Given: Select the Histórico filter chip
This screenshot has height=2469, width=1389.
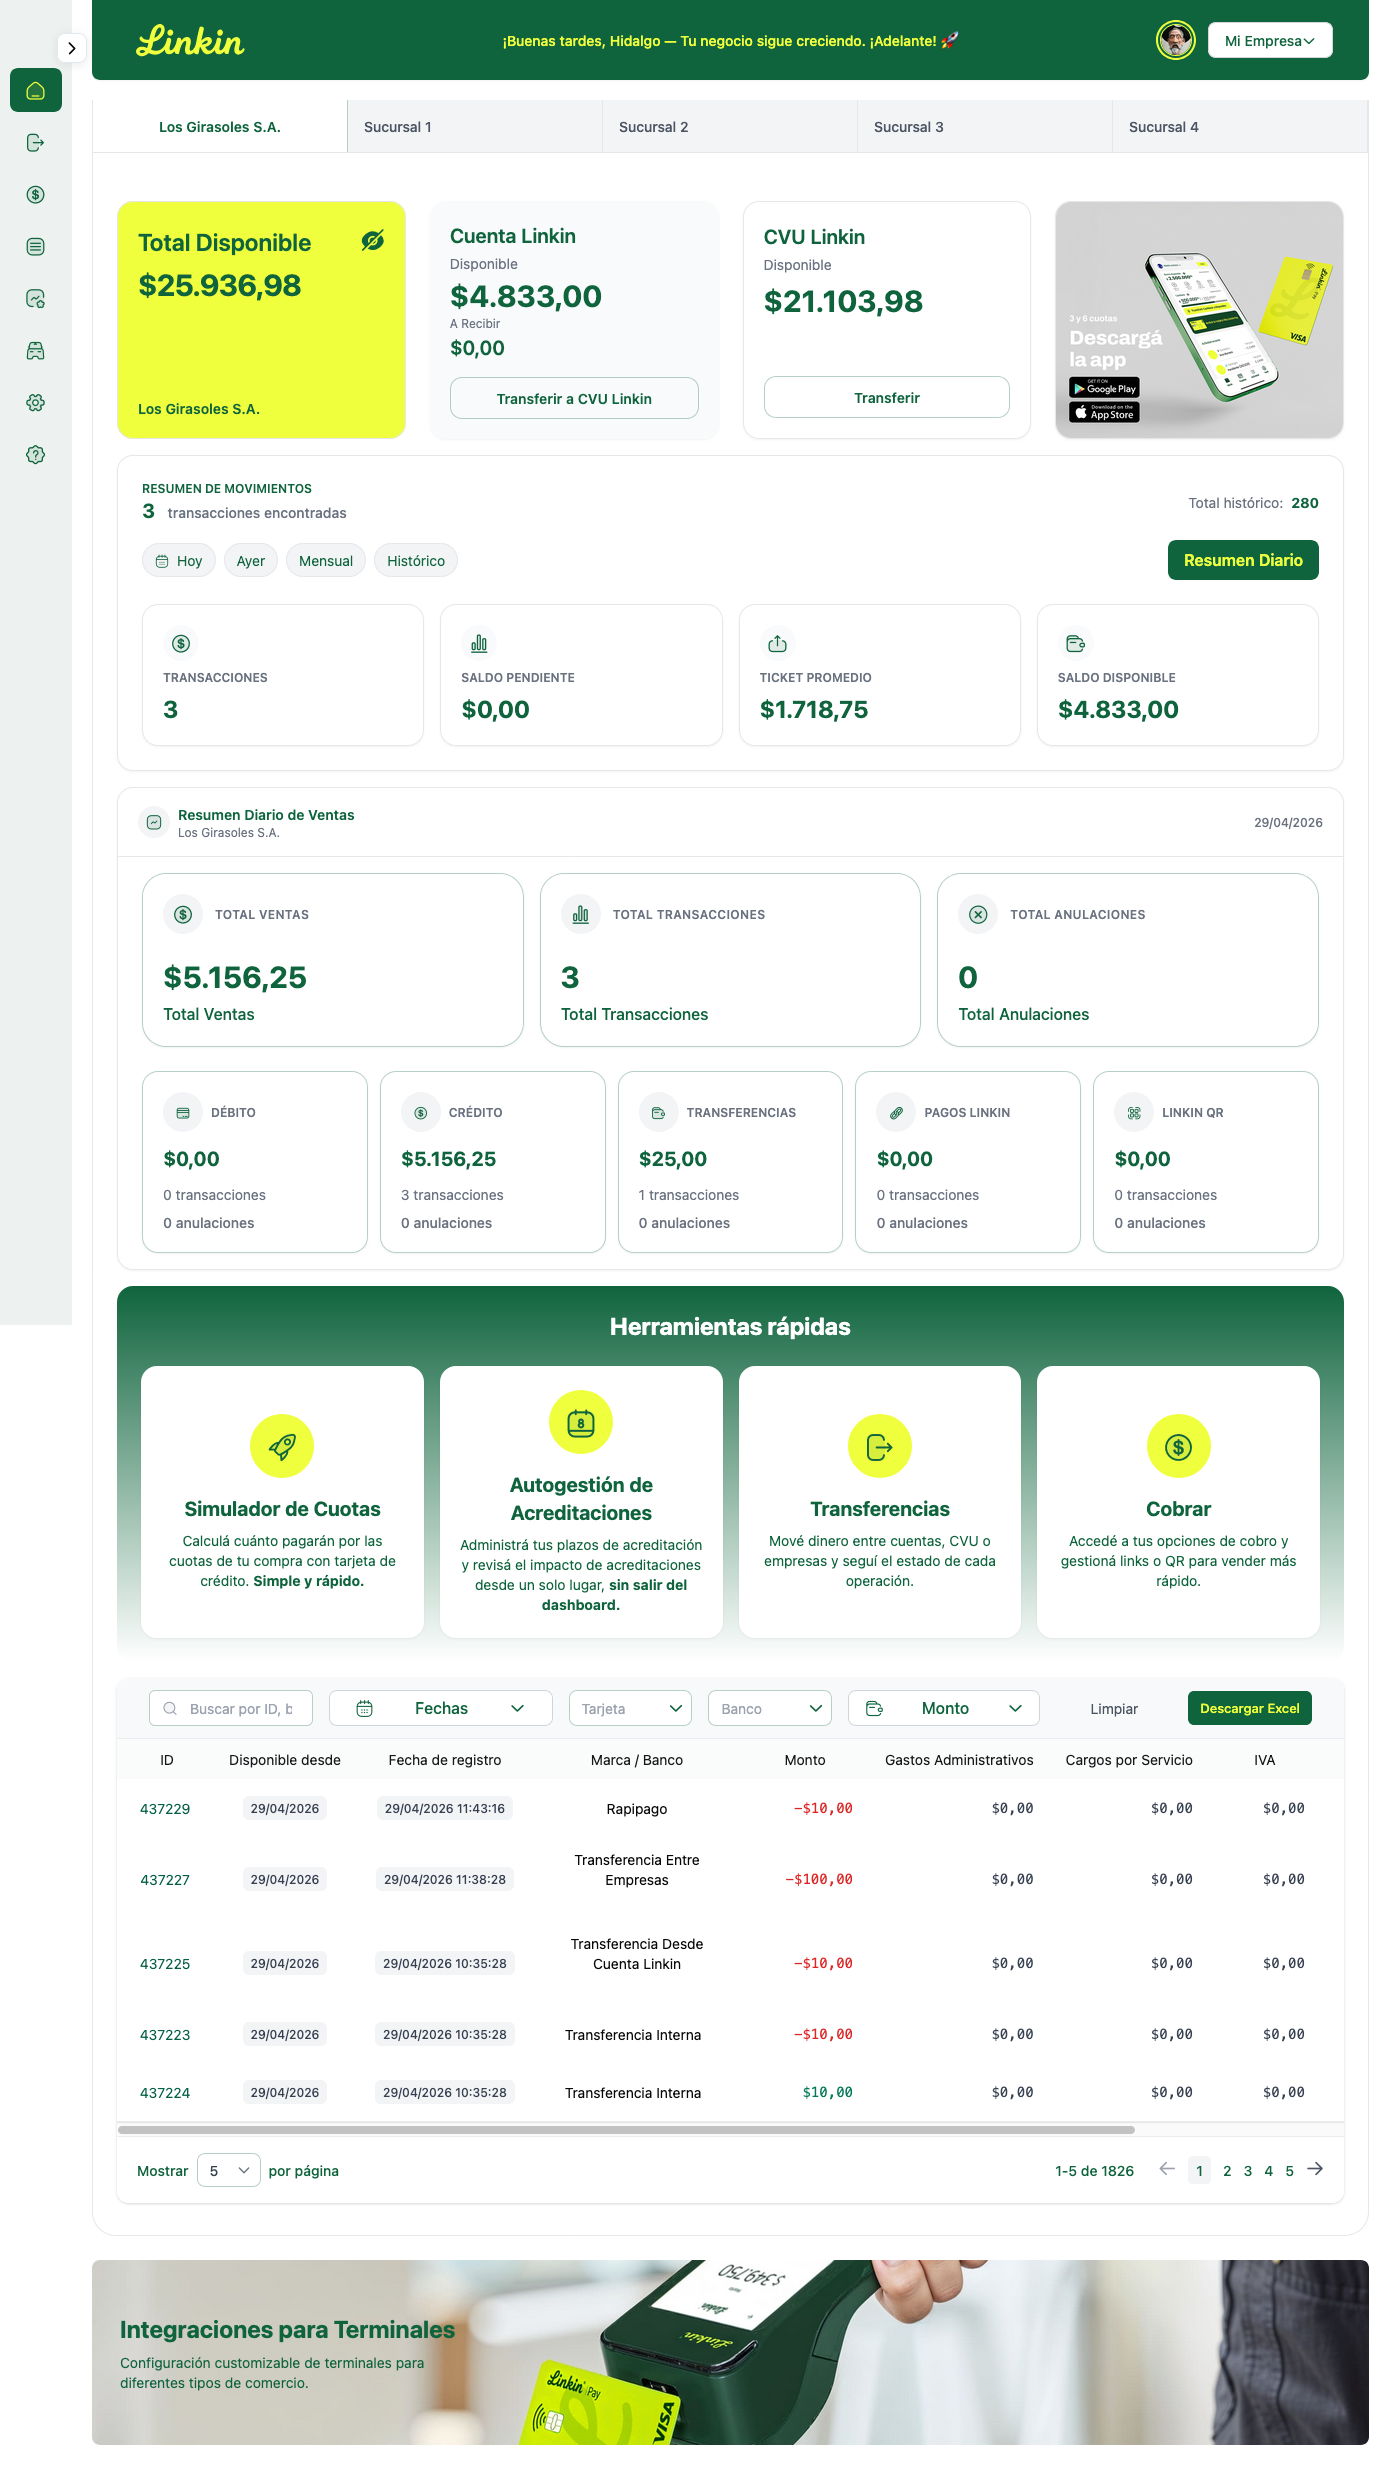Looking at the screenshot, I should [416, 561].
